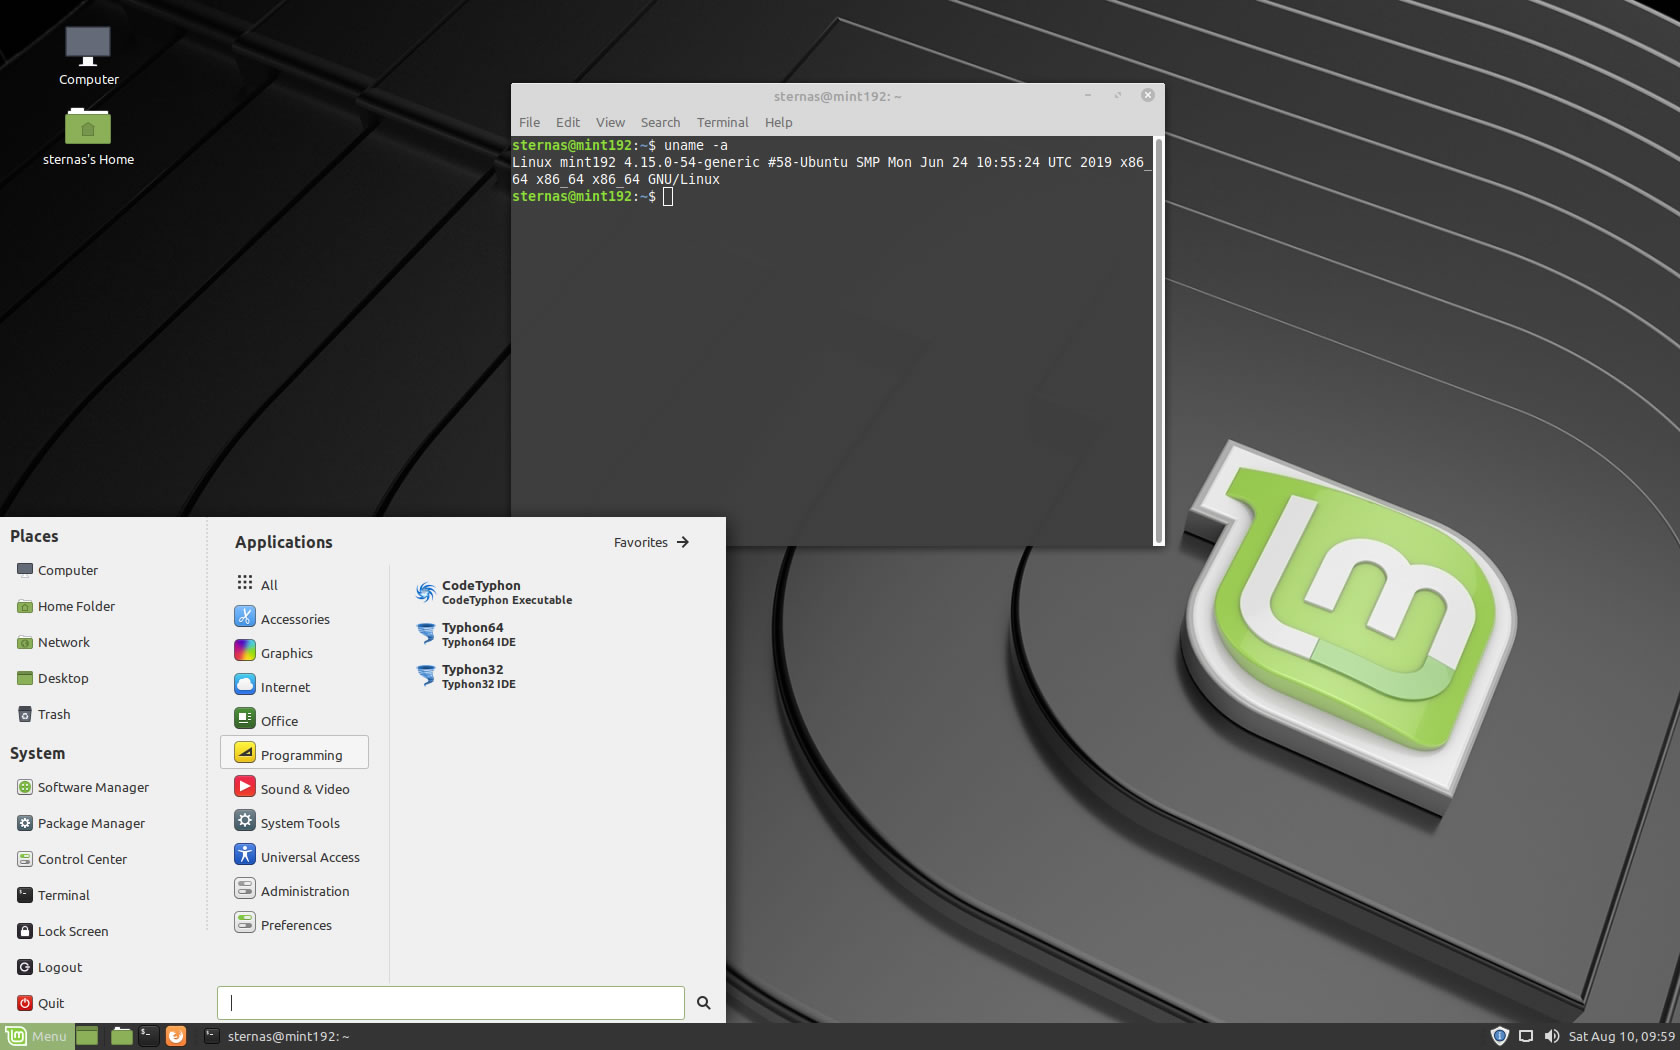Open the file manager panel launcher
This screenshot has height=1050, width=1680.
122,1036
